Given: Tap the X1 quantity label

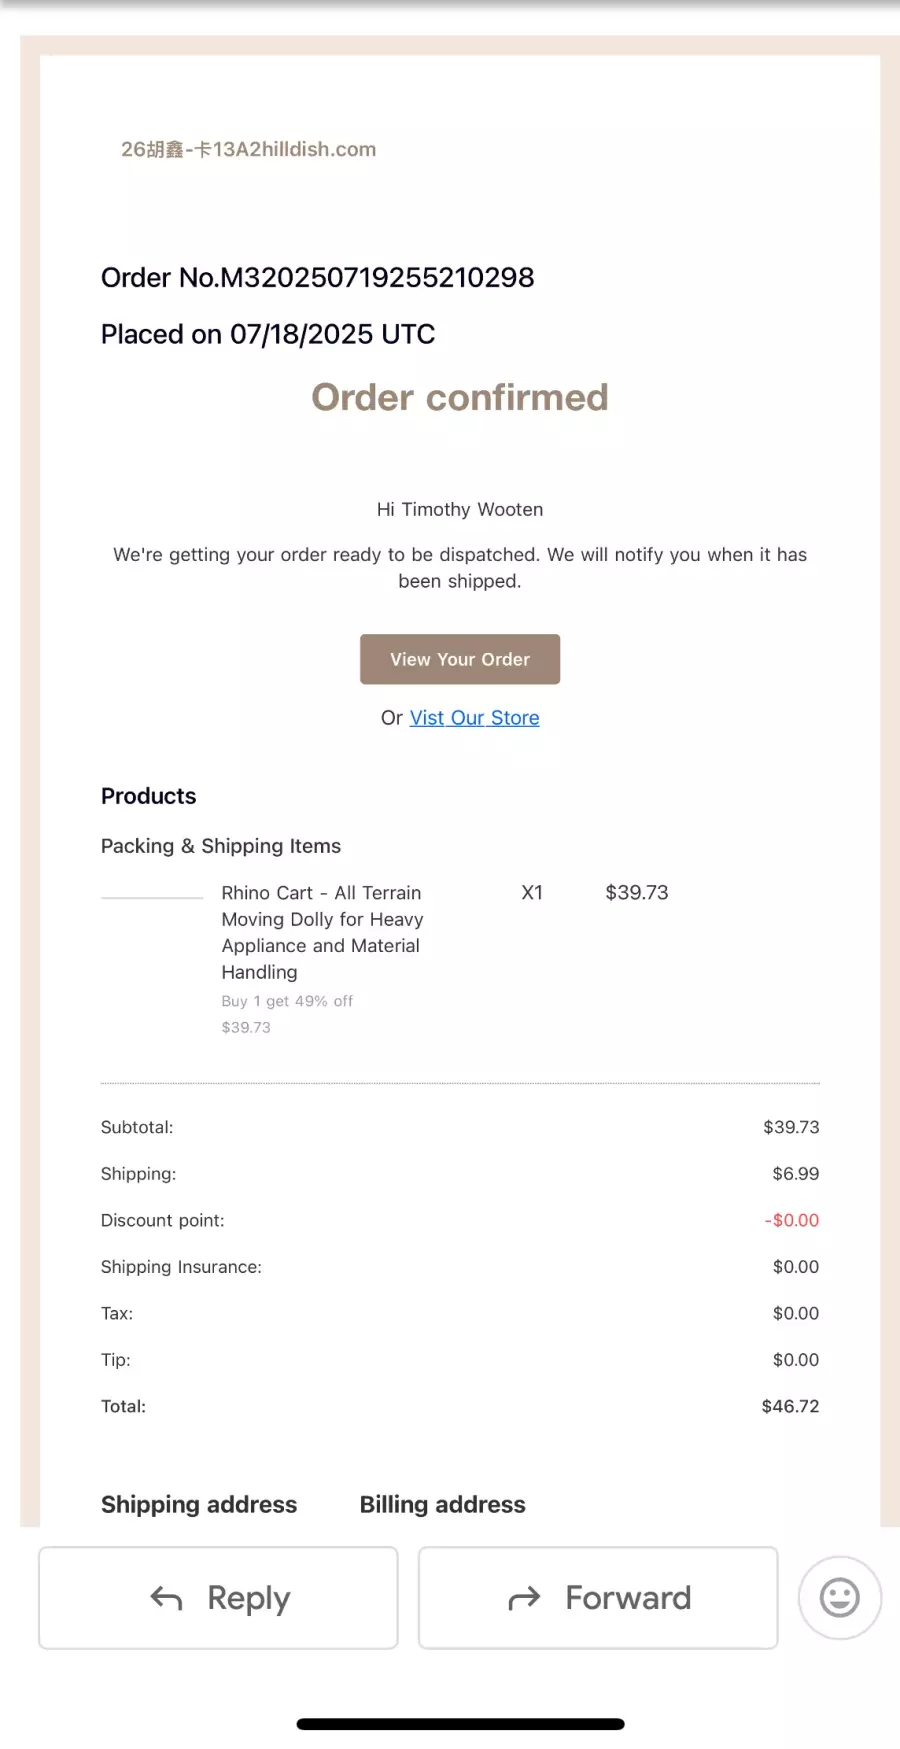Looking at the screenshot, I should pos(532,892).
